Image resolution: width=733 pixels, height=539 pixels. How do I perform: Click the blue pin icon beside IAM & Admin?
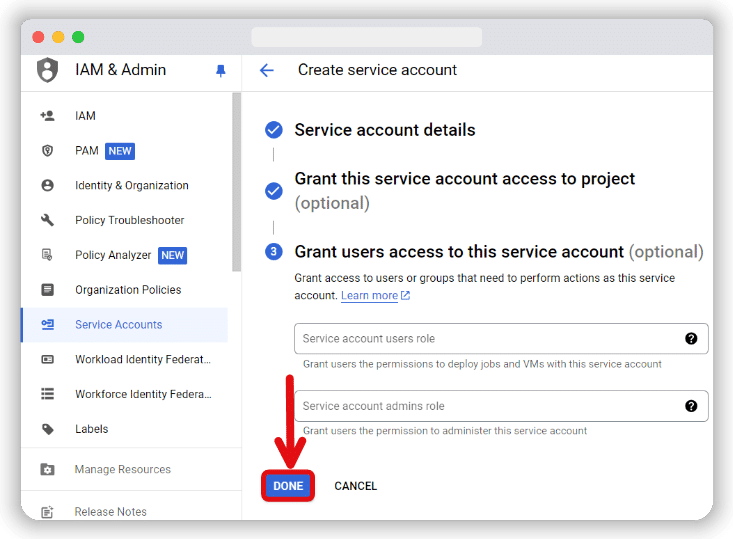pyautogui.click(x=221, y=71)
